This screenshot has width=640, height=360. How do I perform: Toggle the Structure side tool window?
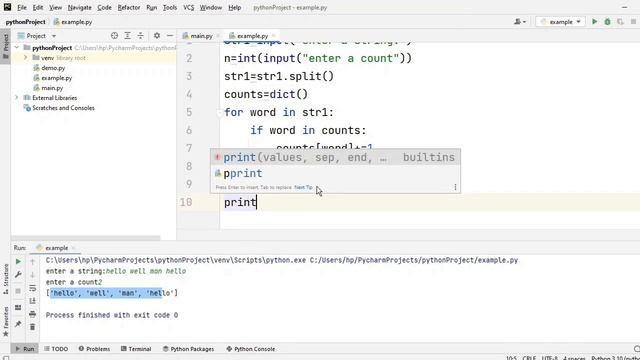[5, 279]
